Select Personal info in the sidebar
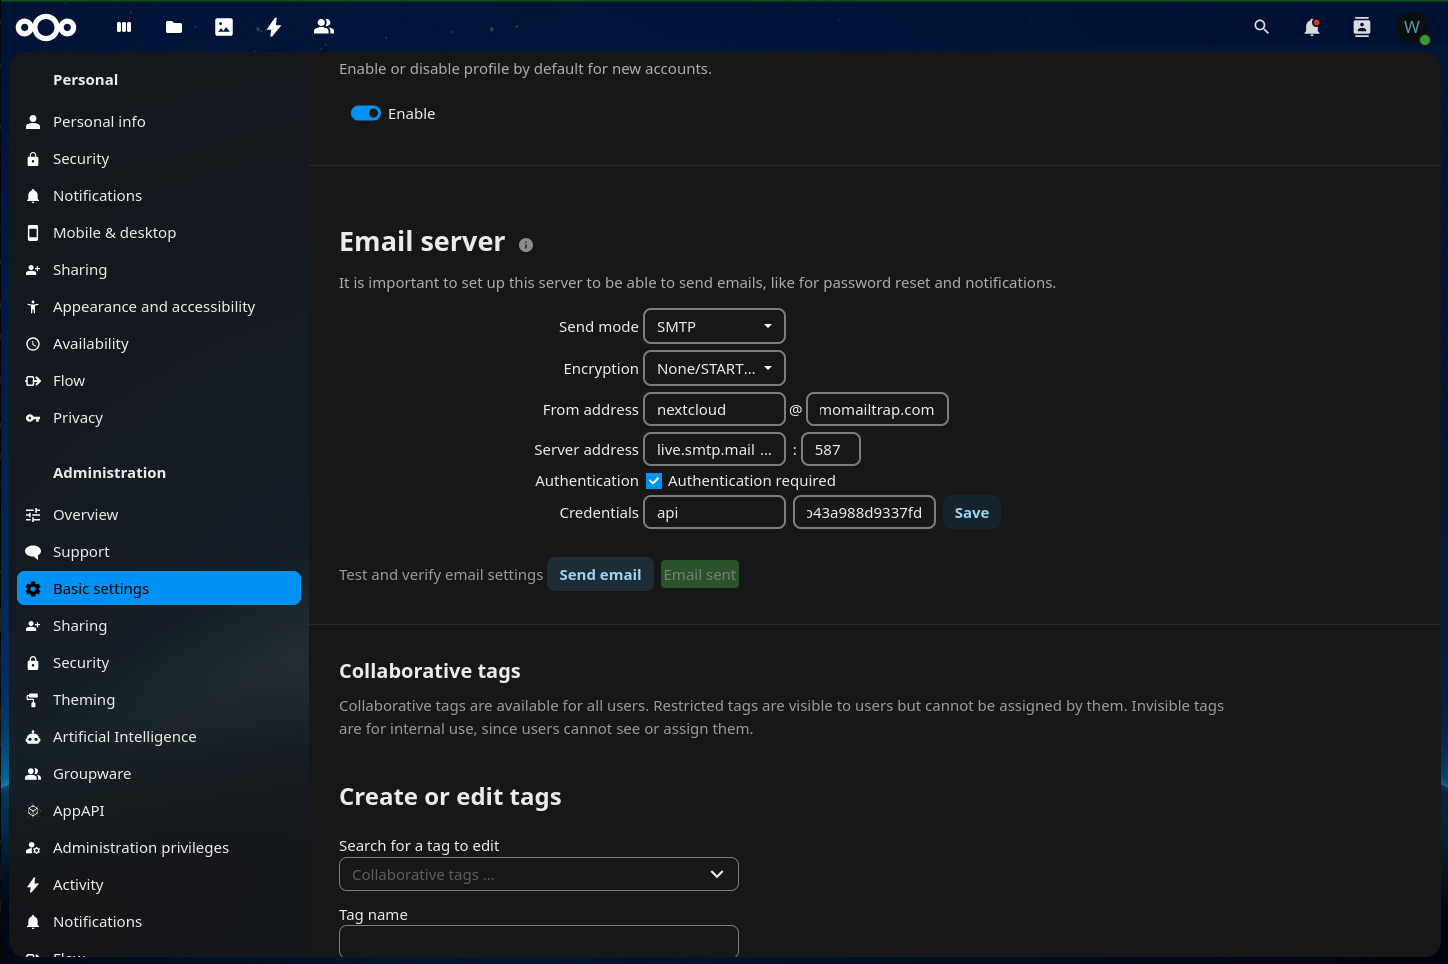Screen dimensions: 1448x964 click(x=99, y=122)
